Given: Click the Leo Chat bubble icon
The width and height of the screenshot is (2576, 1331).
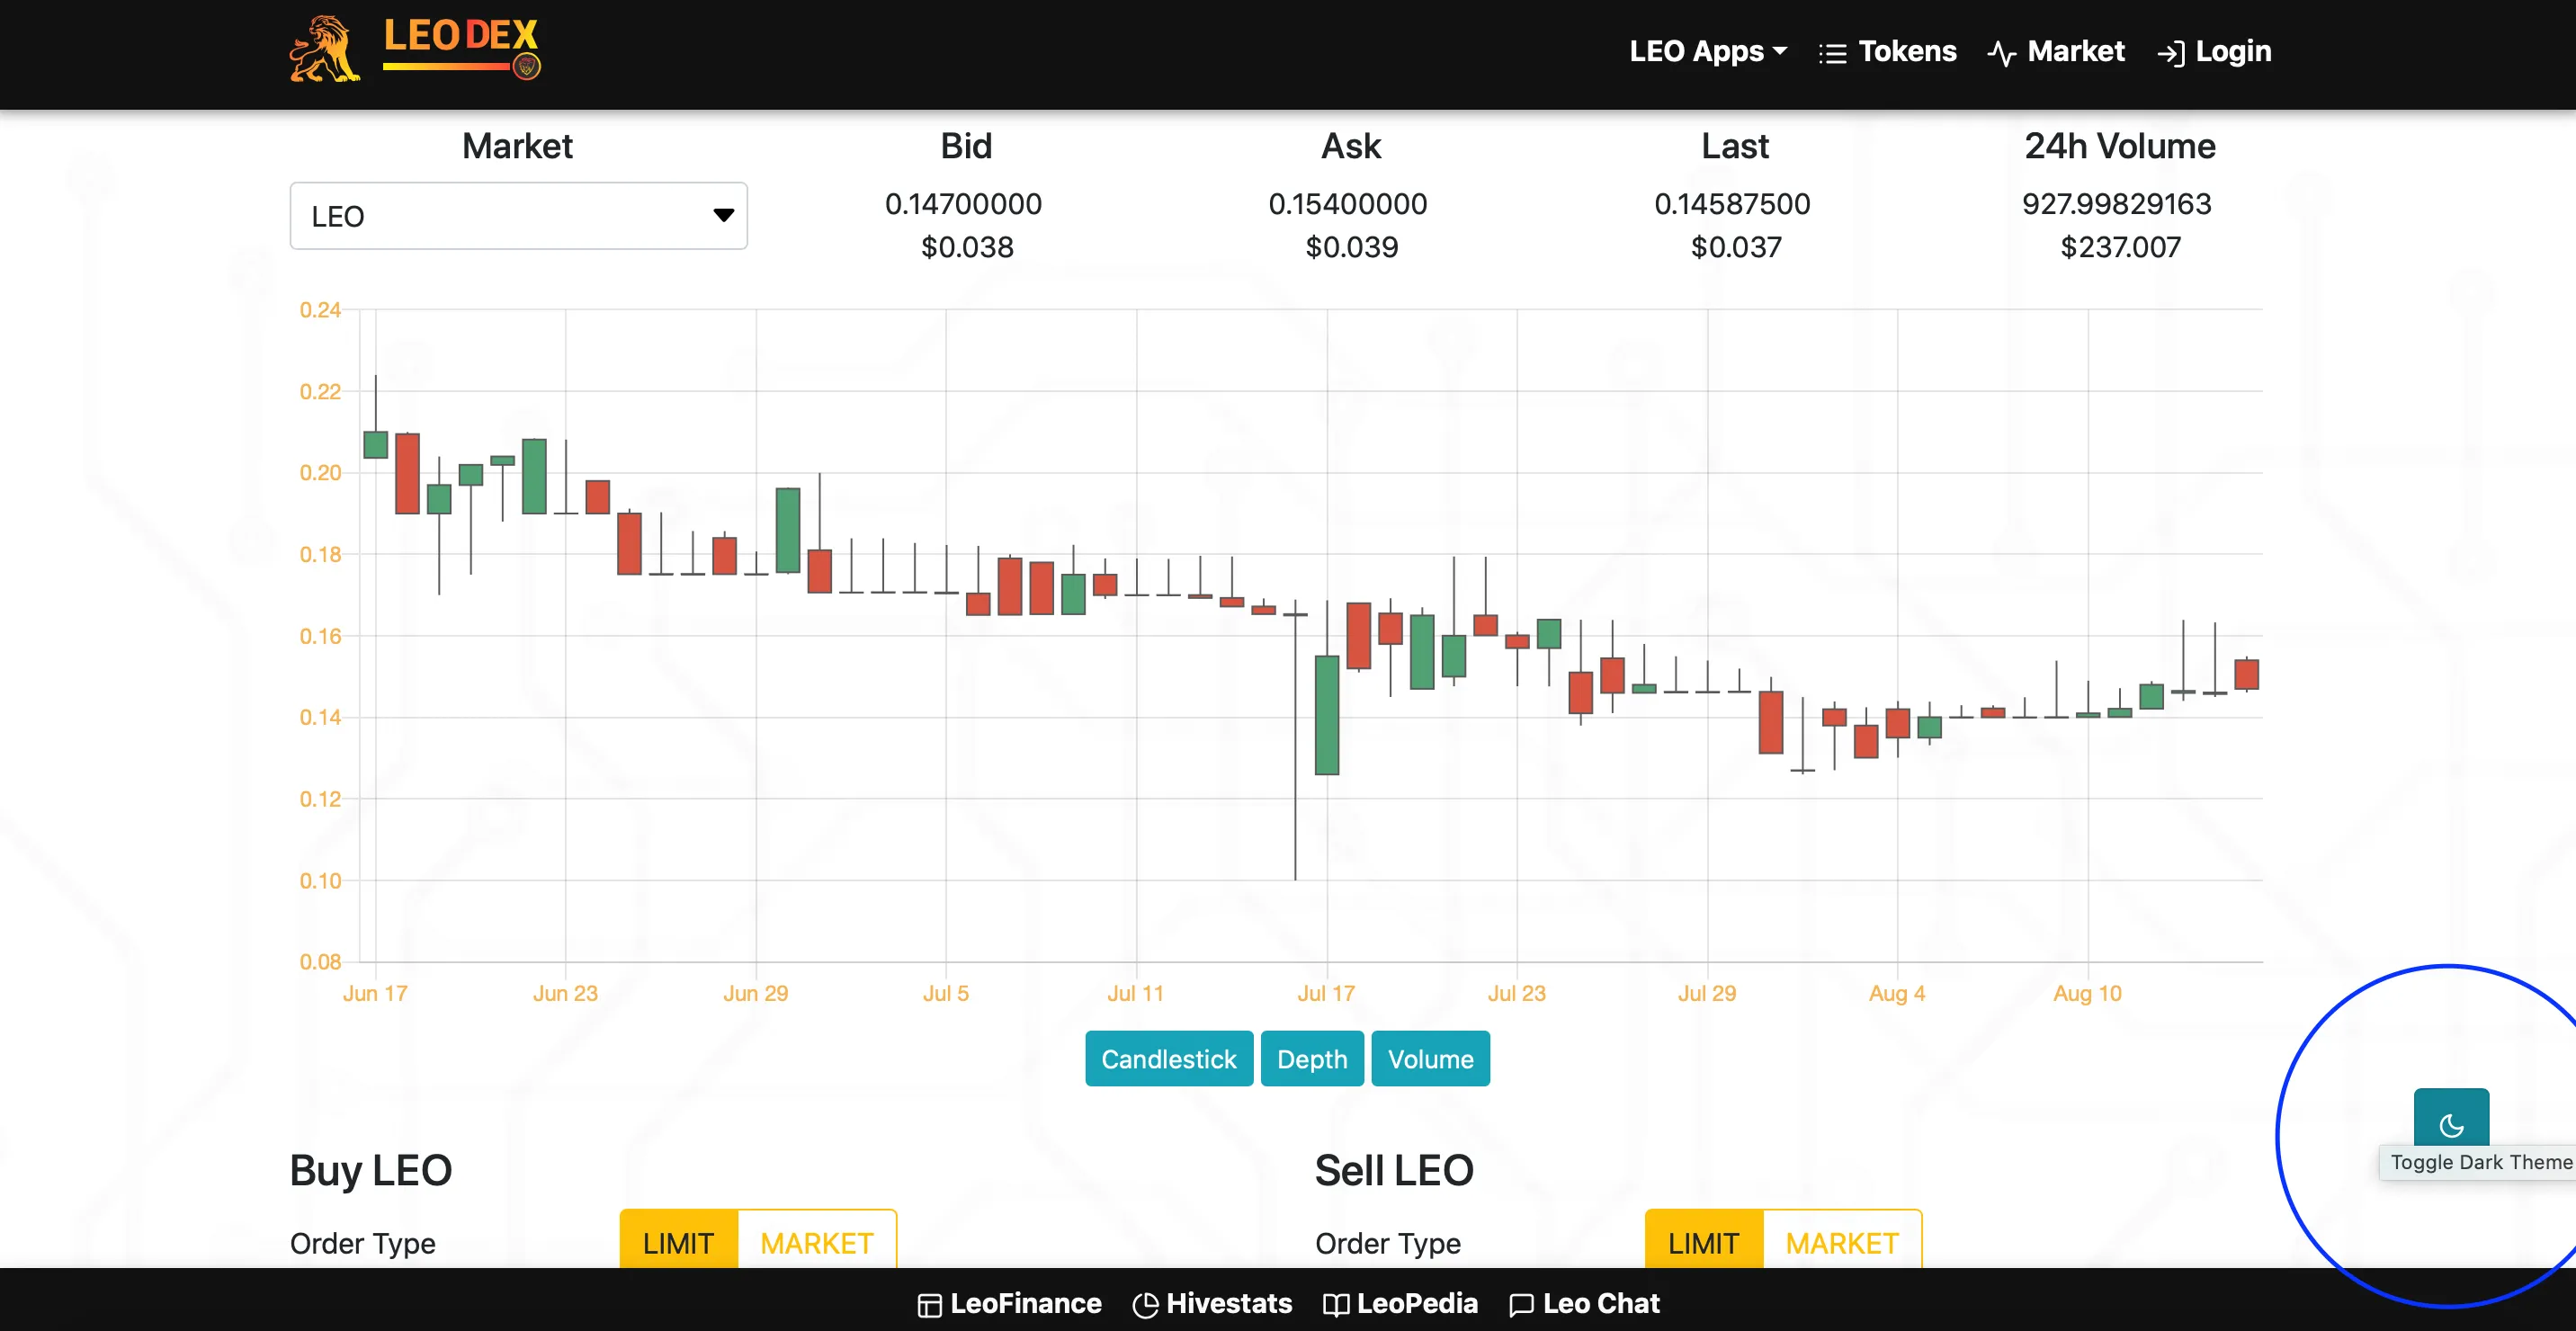Looking at the screenshot, I should tap(1521, 1306).
